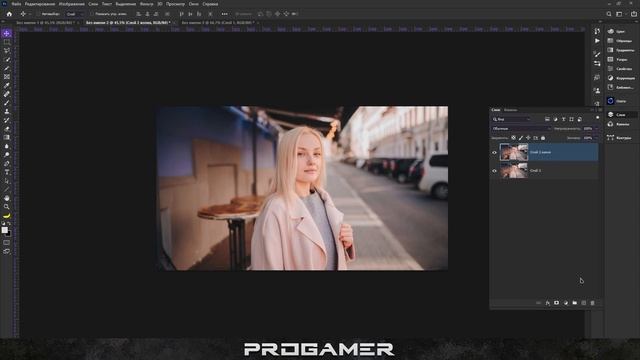Open the Редактирование menu
Viewport: 640px width, 360px height.
40,4
